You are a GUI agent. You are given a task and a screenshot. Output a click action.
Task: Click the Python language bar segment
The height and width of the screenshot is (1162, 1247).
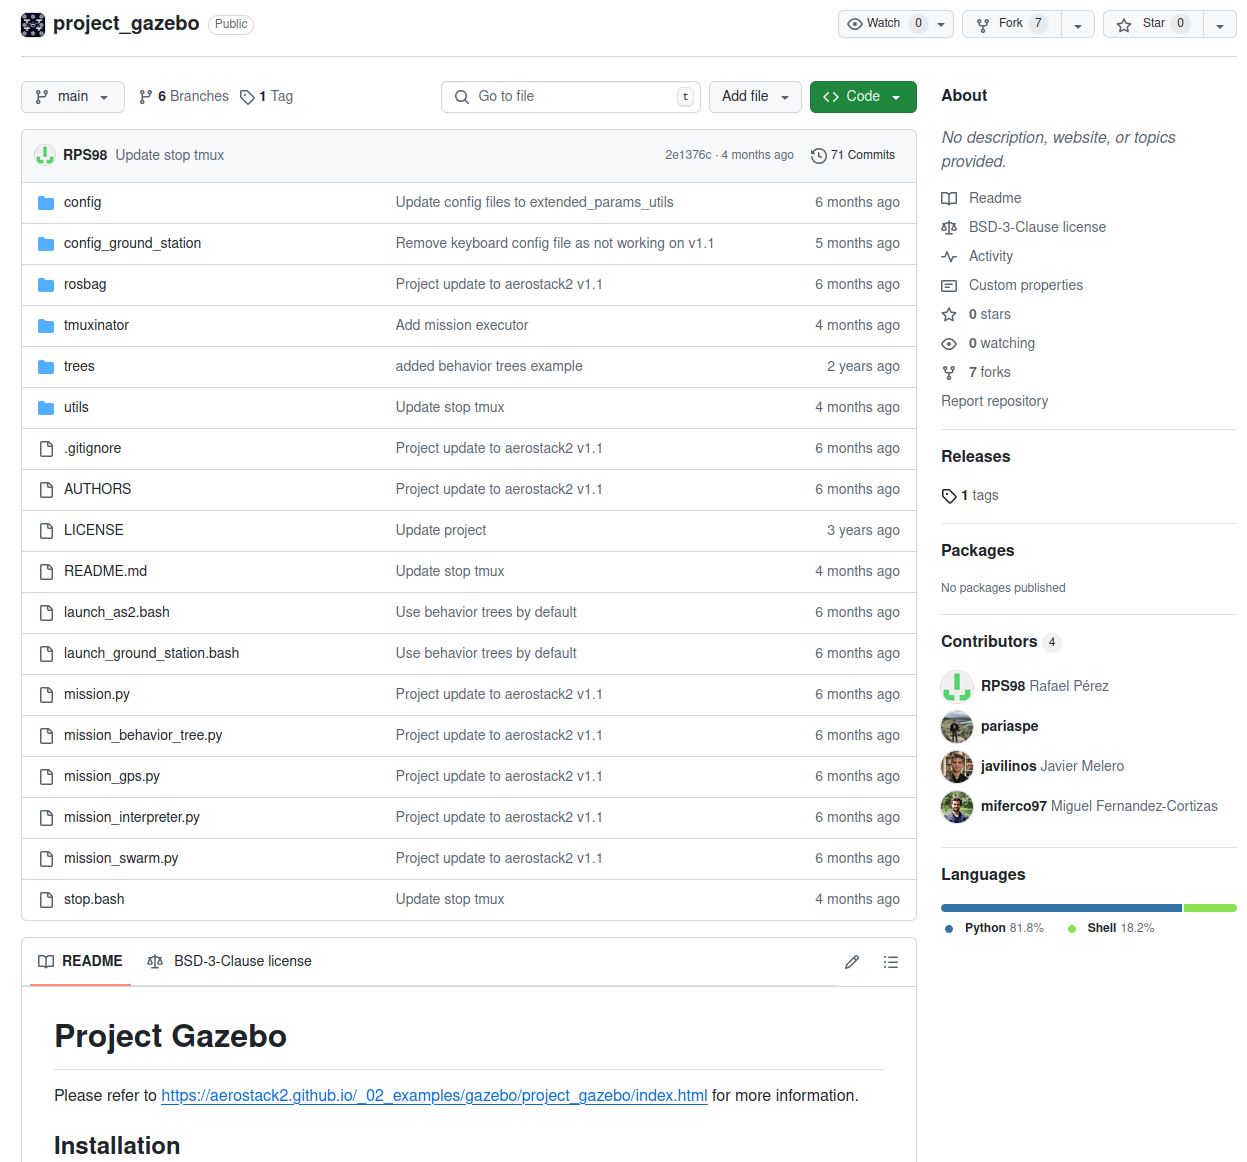[1060, 908]
